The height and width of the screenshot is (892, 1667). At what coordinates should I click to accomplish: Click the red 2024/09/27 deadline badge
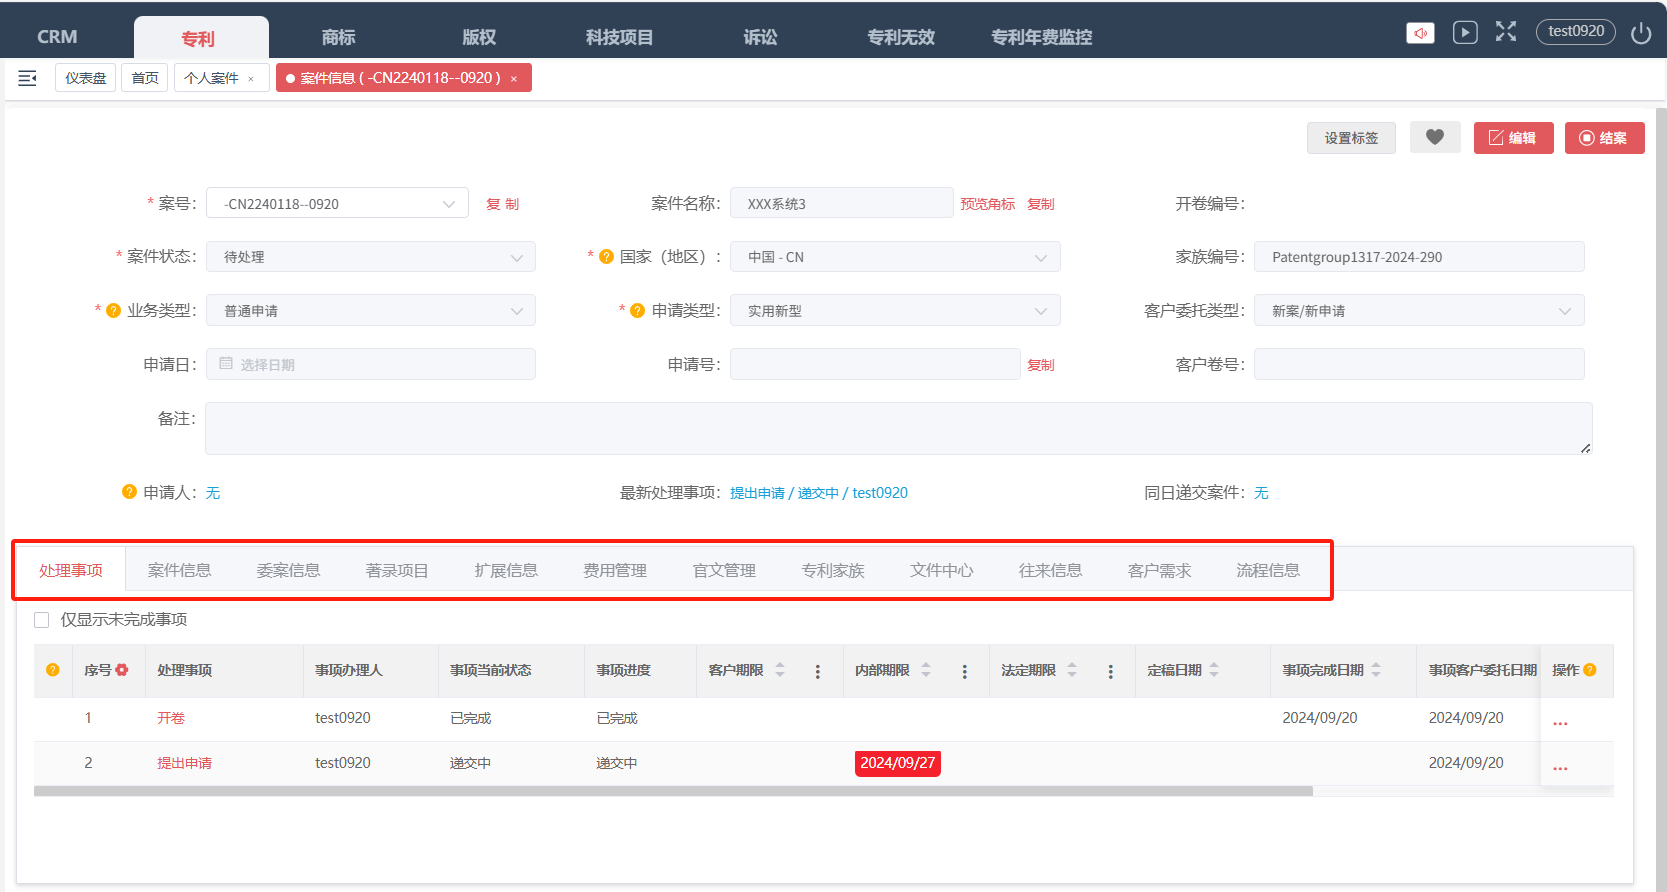point(898,763)
